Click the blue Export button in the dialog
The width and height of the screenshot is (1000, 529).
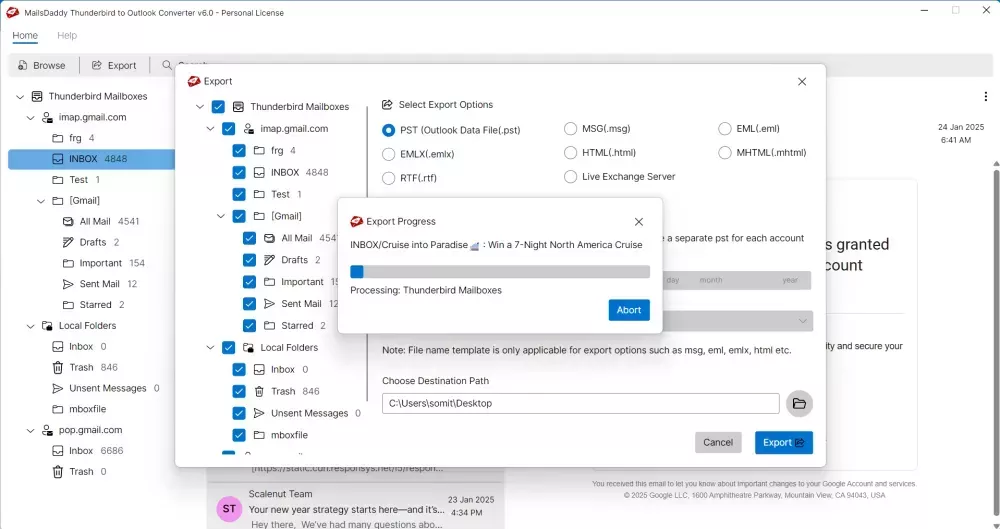[784, 442]
